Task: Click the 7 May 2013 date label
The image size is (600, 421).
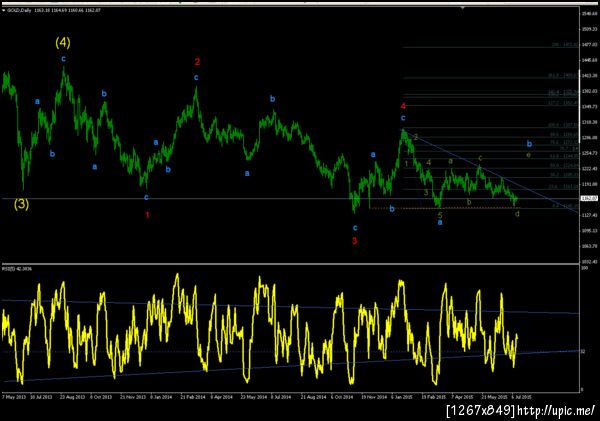Action: click(x=14, y=397)
